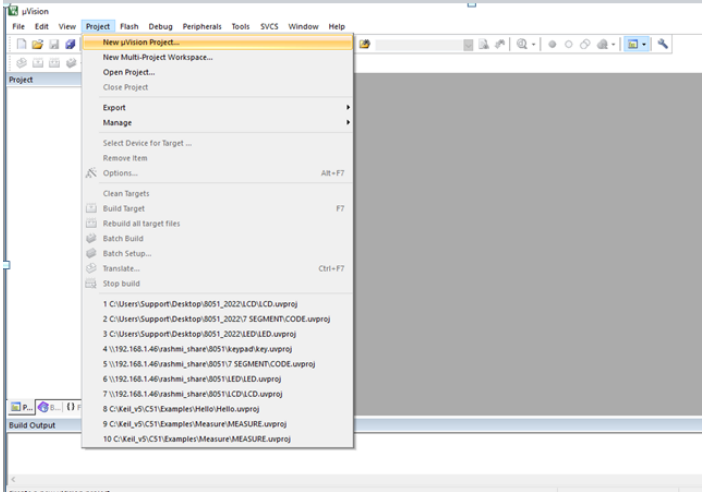Click the Save file toolbar icon
The height and width of the screenshot is (492, 702).
tap(54, 44)
